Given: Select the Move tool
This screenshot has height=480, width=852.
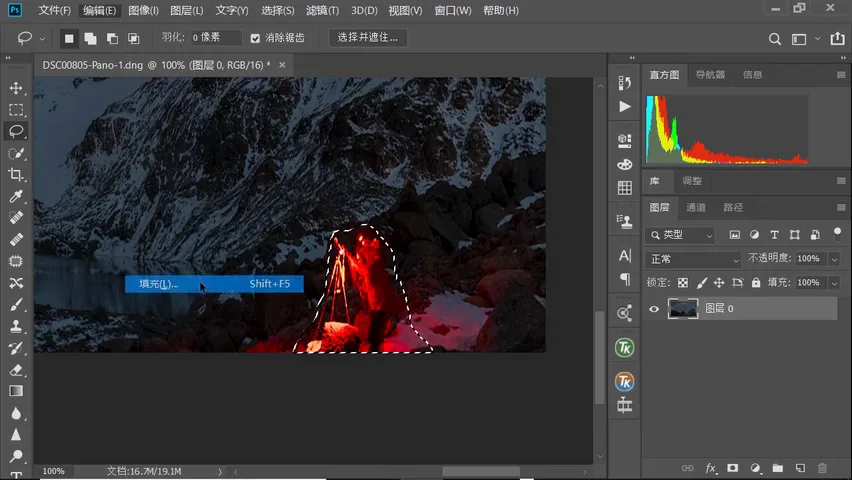Looking at the screenshot, I should click(x=16, y=88).
